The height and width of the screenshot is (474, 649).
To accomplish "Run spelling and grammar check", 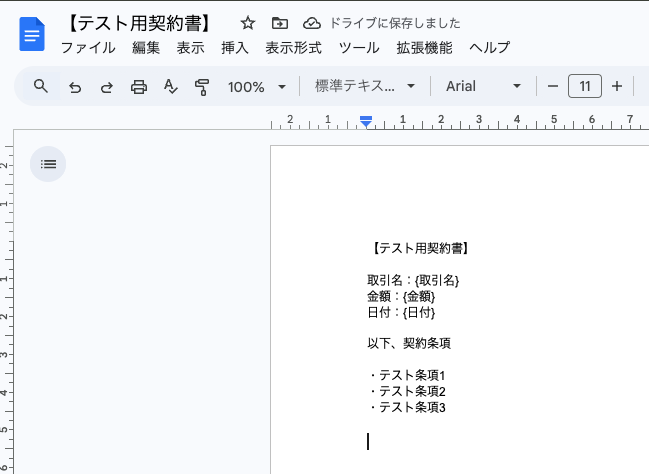I will tap(170, 87).
